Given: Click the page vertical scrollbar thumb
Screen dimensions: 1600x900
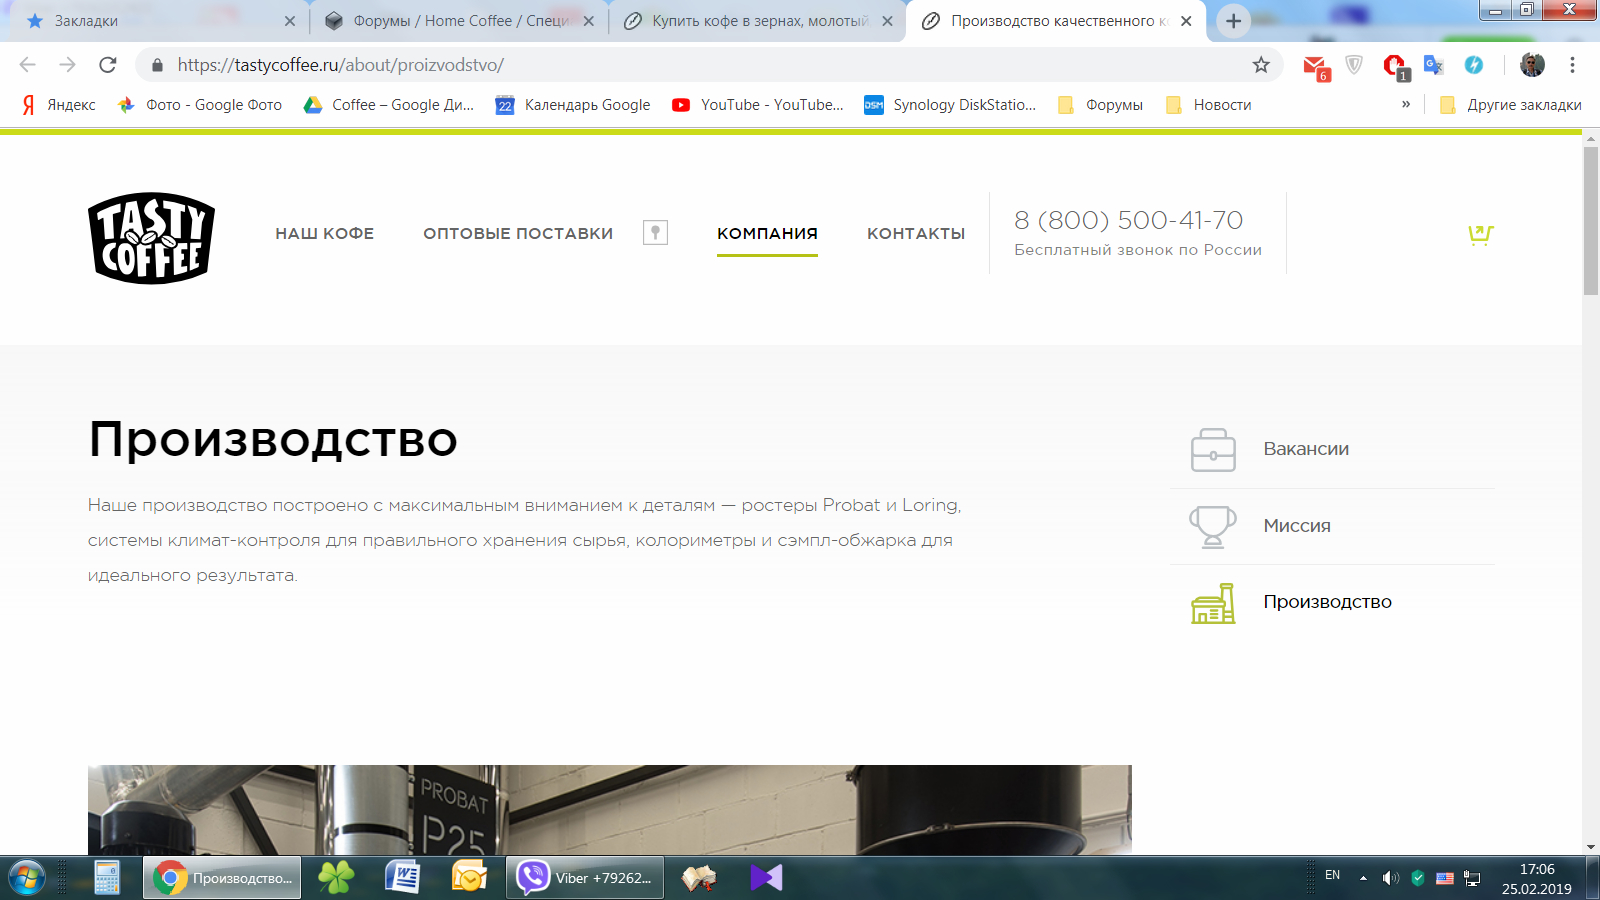Looking at the screenshot, I should 1591,220.
